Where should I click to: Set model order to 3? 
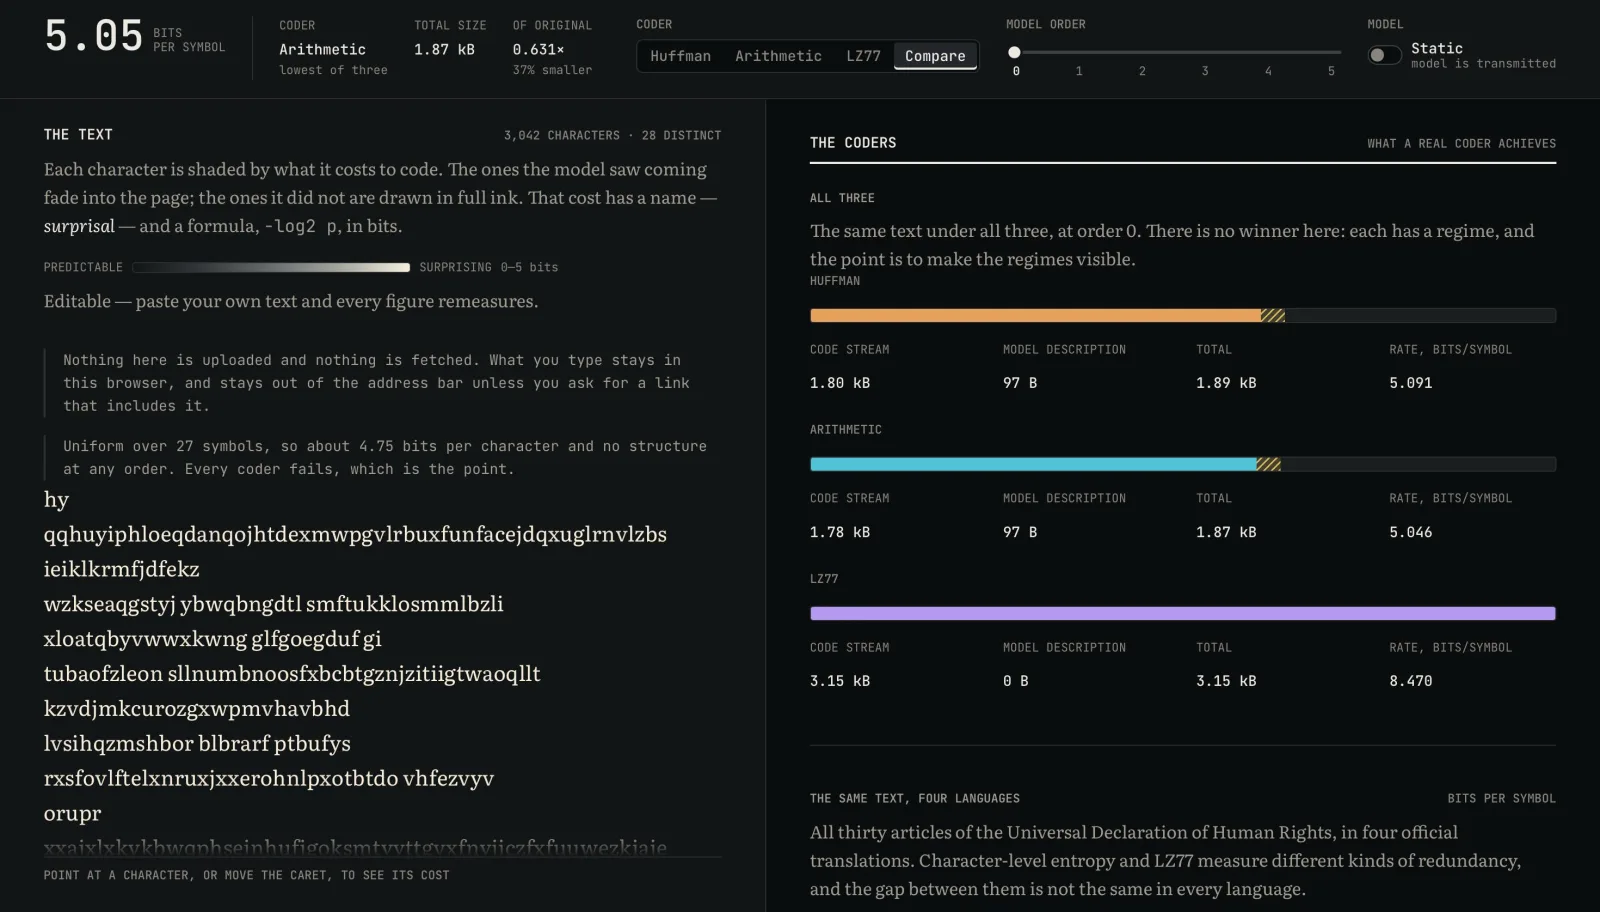1204,52
